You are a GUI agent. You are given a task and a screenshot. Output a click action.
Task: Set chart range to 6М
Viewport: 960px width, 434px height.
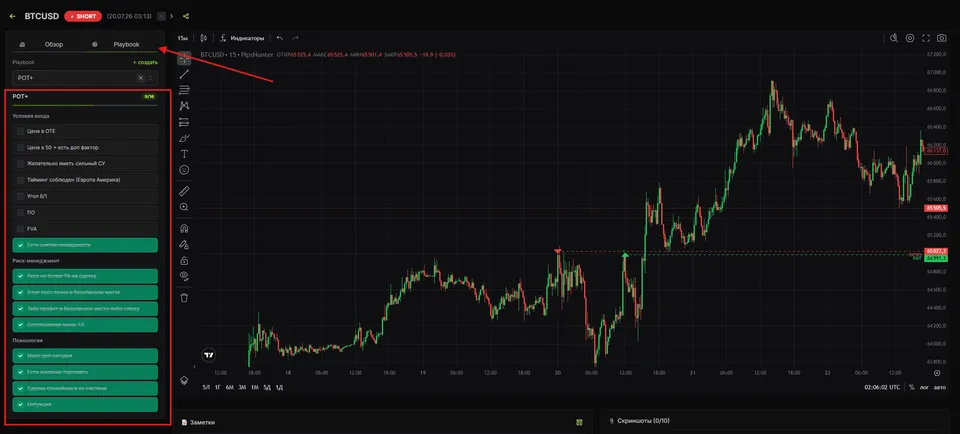230,387
